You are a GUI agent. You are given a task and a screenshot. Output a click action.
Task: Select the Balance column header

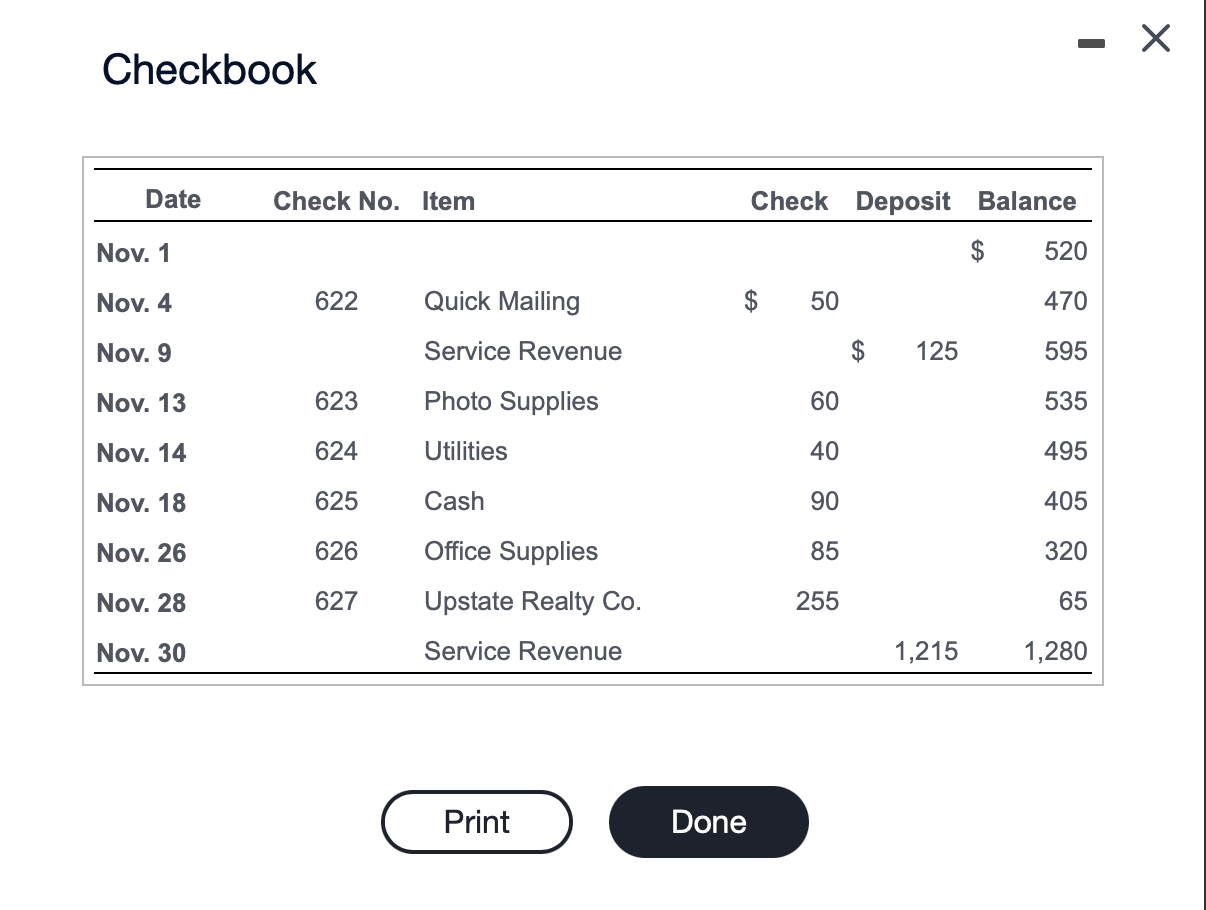tap(1027, 201)
